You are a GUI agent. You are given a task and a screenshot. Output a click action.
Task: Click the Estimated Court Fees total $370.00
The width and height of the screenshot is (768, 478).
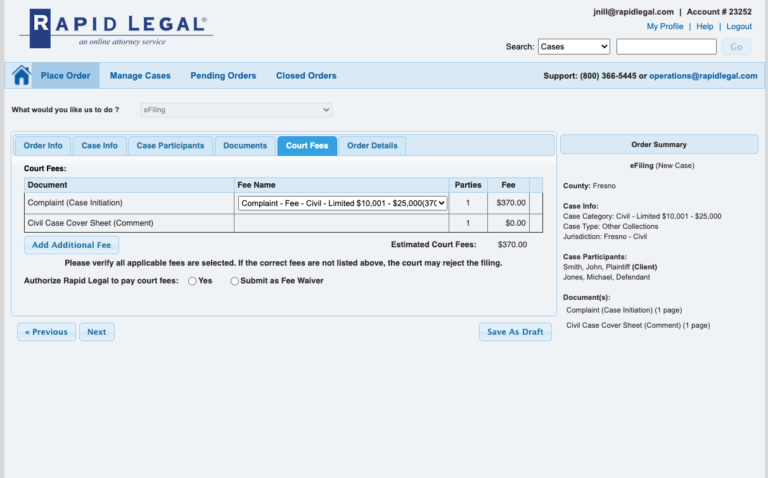[512, 244]
